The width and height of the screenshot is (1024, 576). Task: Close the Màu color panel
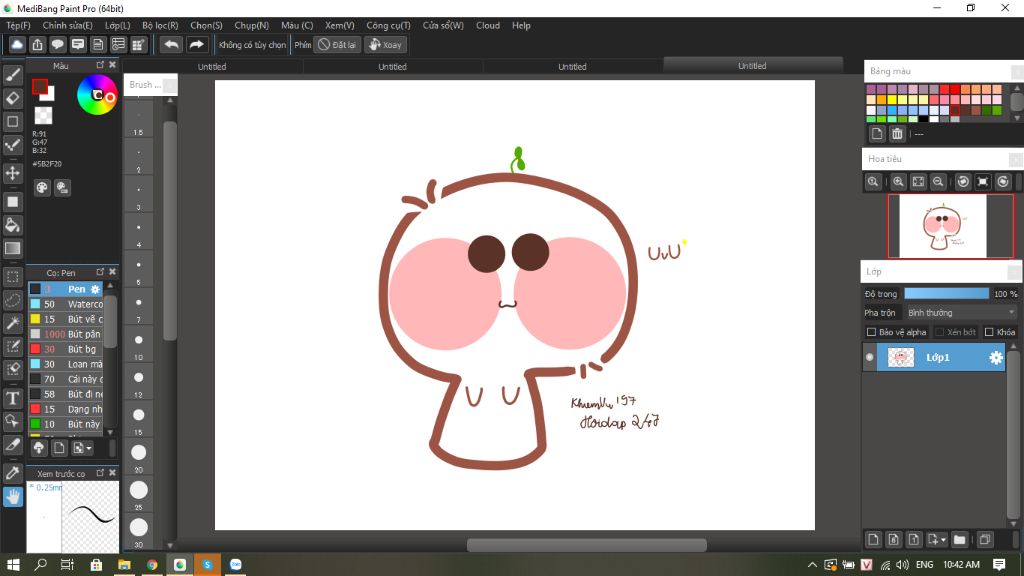click(x=112, y=65)
